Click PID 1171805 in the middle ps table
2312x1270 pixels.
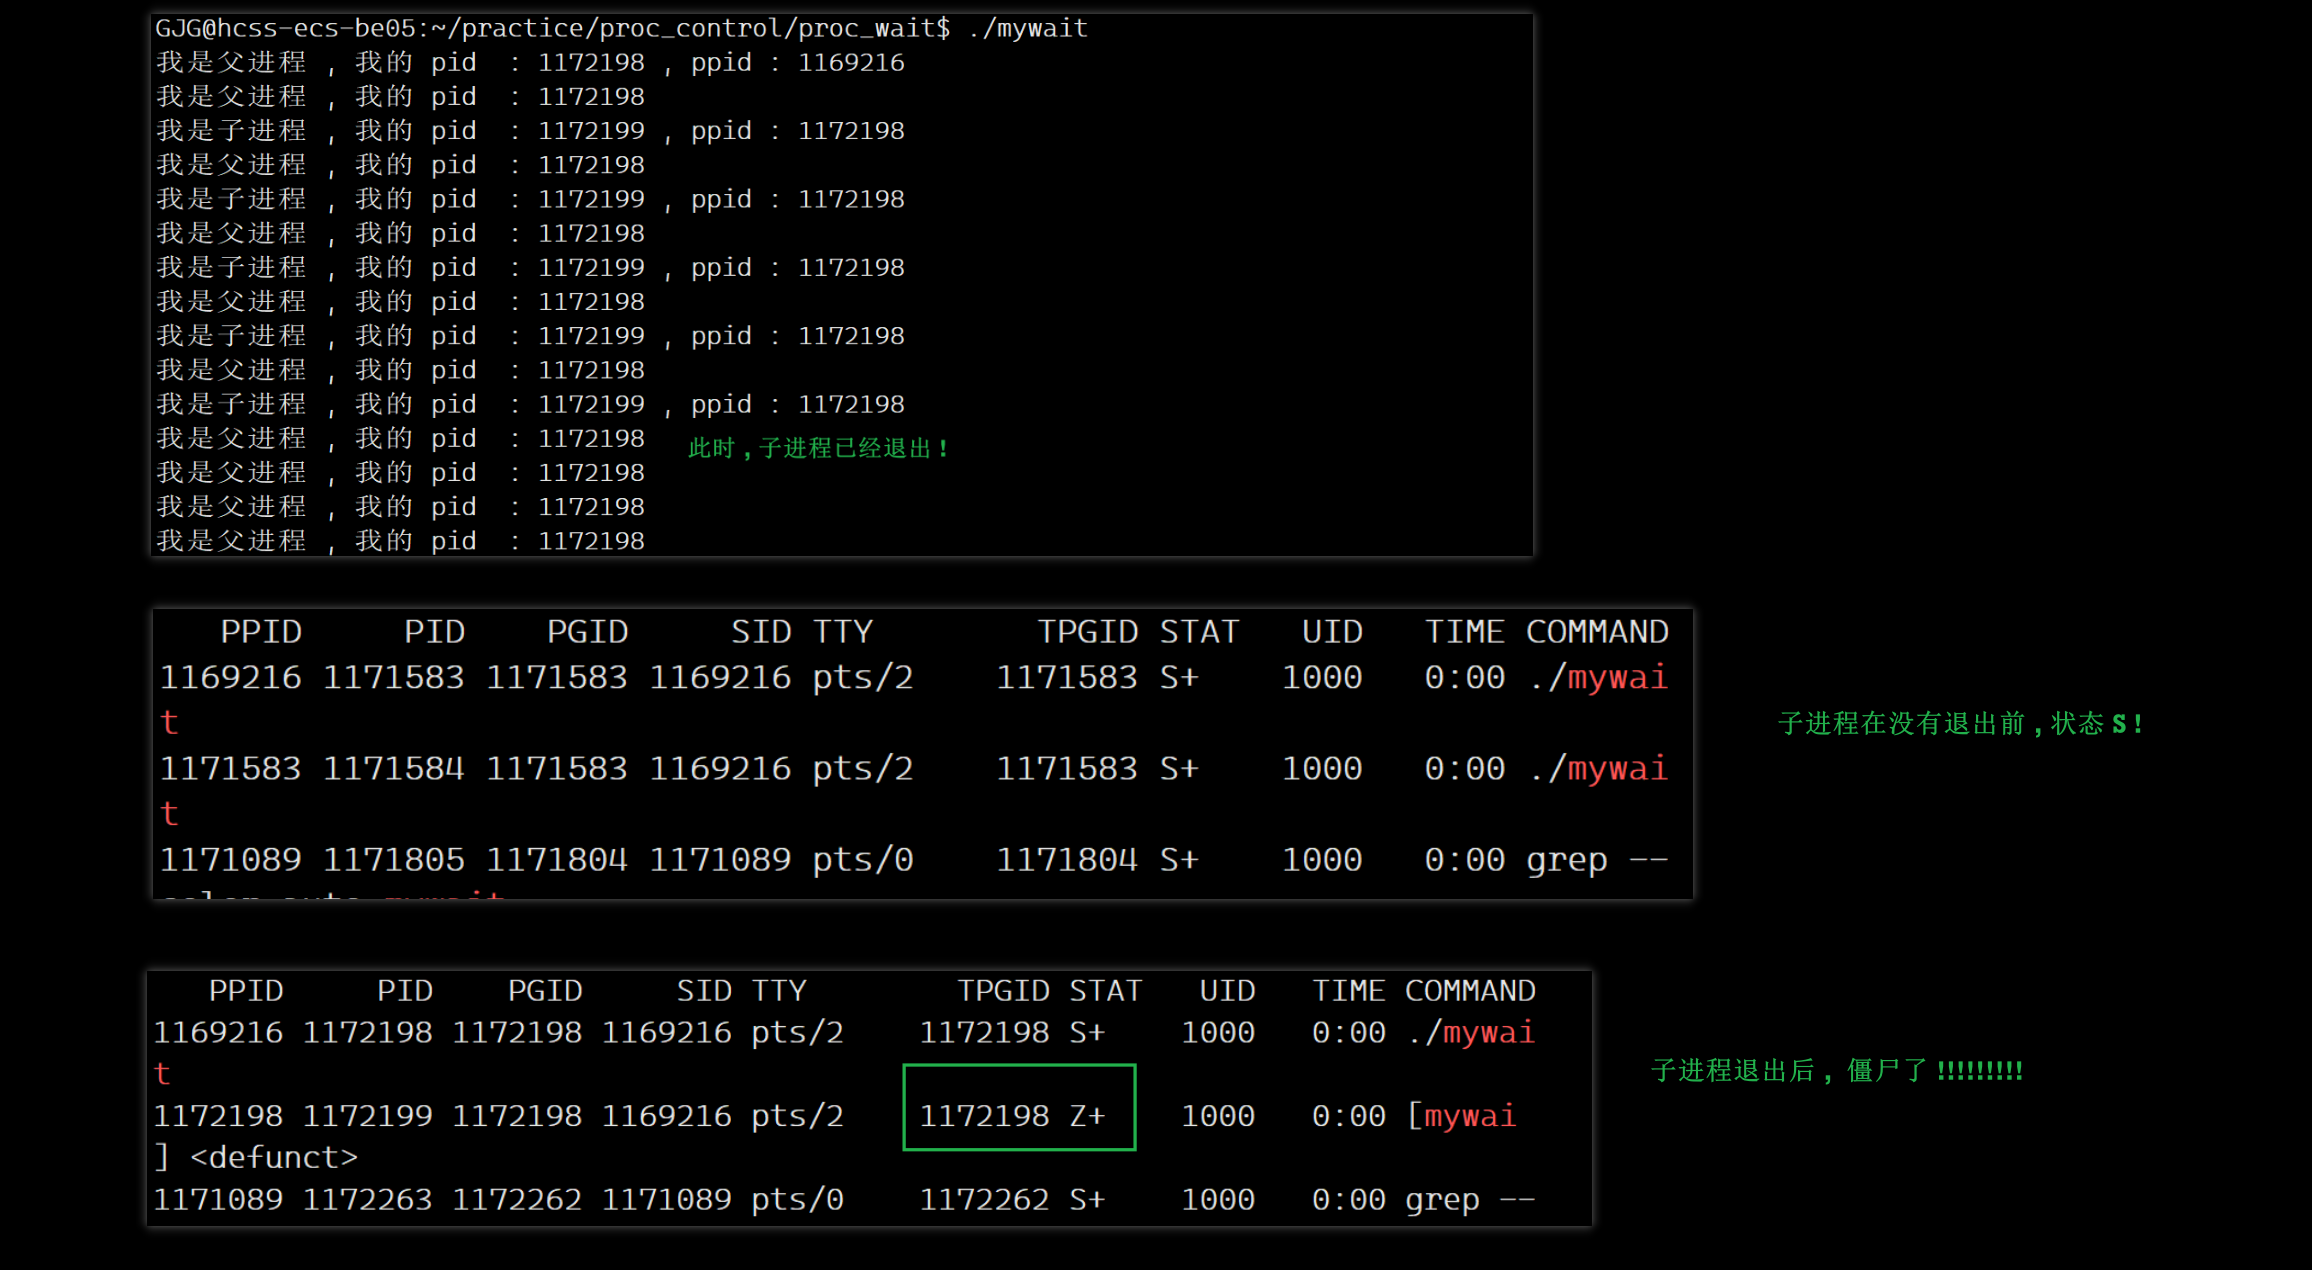click(393, 859)
